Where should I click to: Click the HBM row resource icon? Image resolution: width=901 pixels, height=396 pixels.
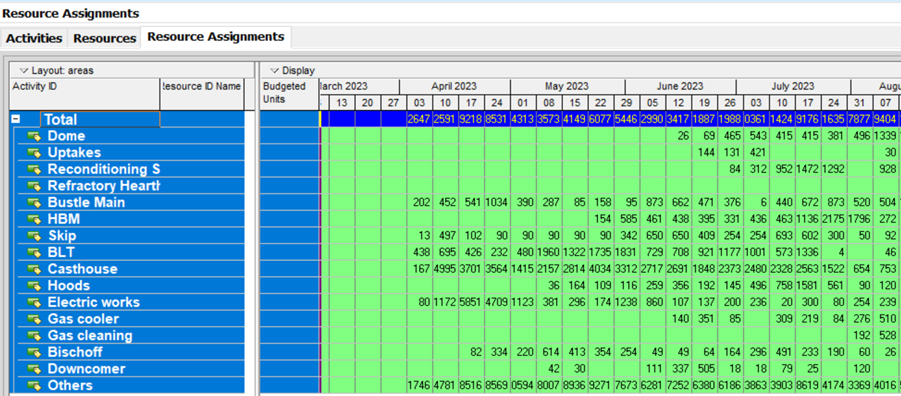(x=35, y=220)
